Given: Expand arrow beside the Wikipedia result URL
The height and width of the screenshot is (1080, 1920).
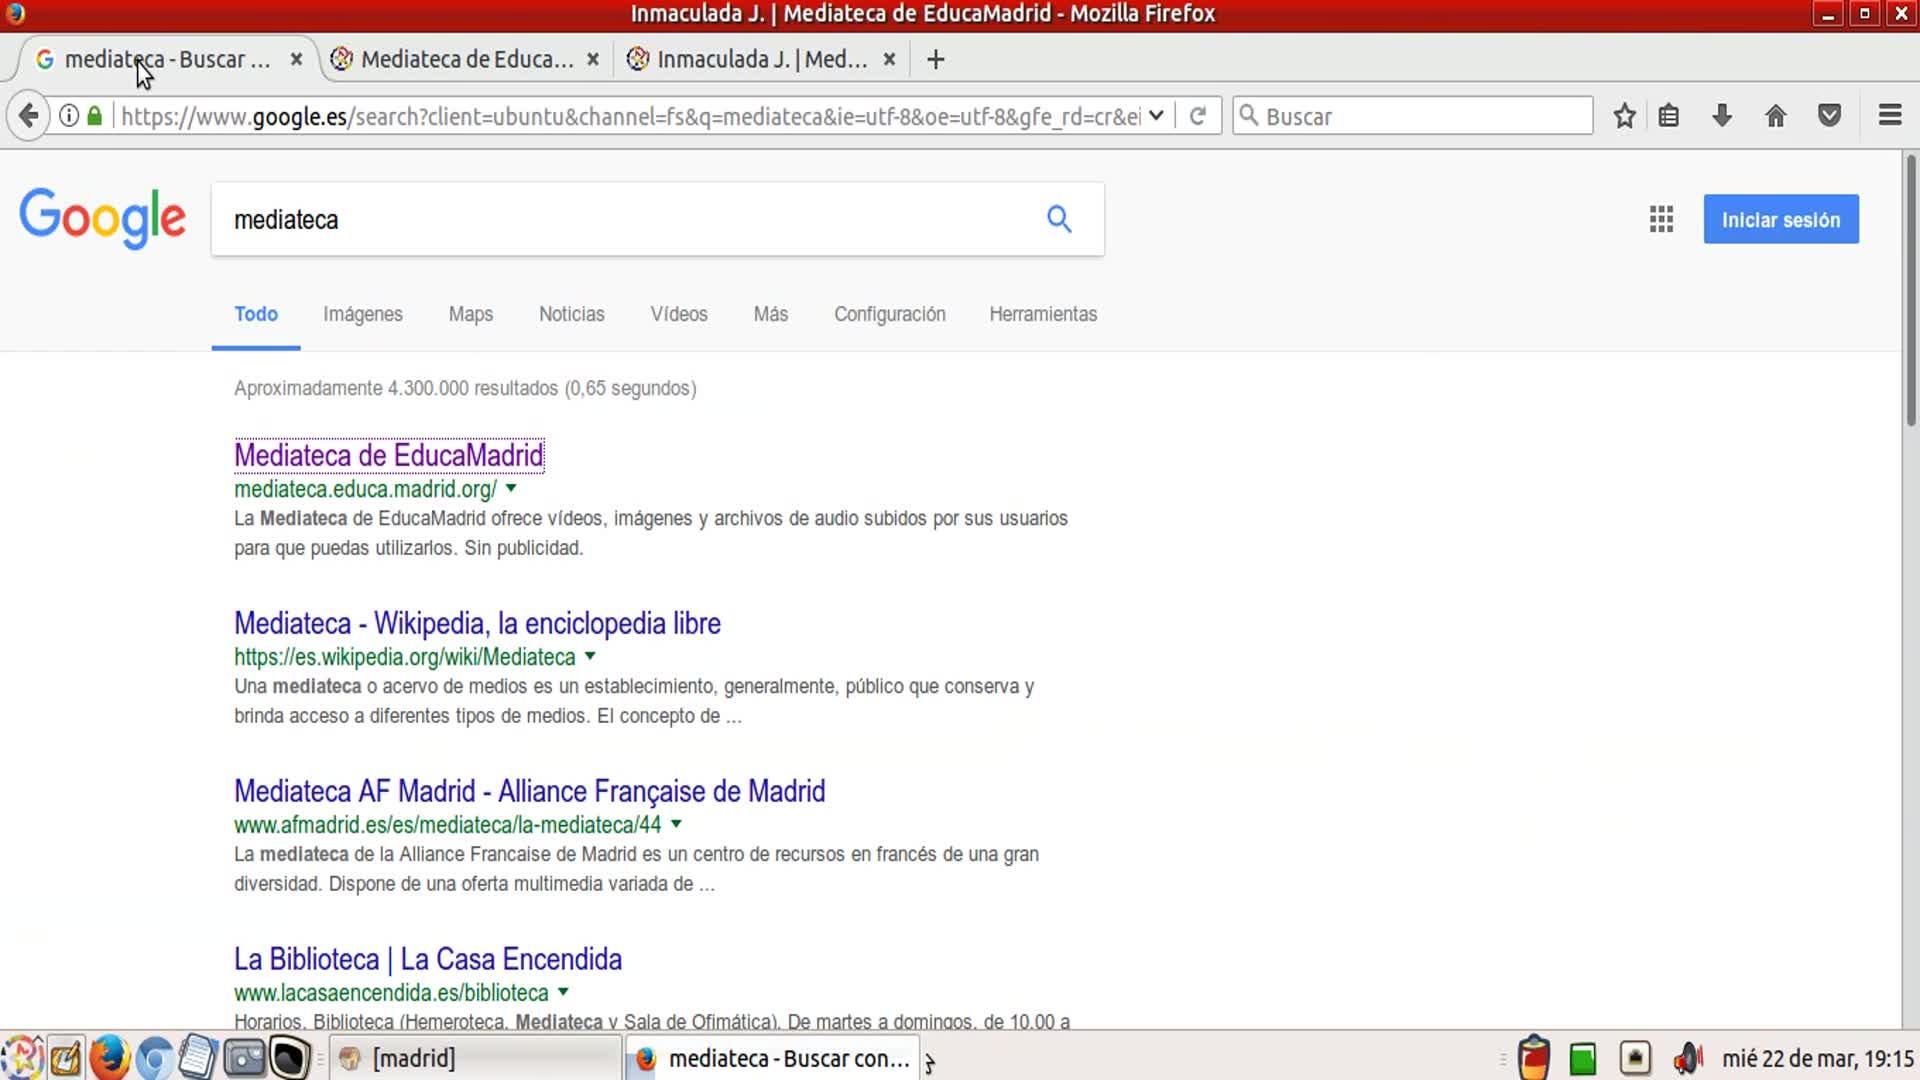Looking at the screenshot, I should pyautogui.click(x=590, y=657).
